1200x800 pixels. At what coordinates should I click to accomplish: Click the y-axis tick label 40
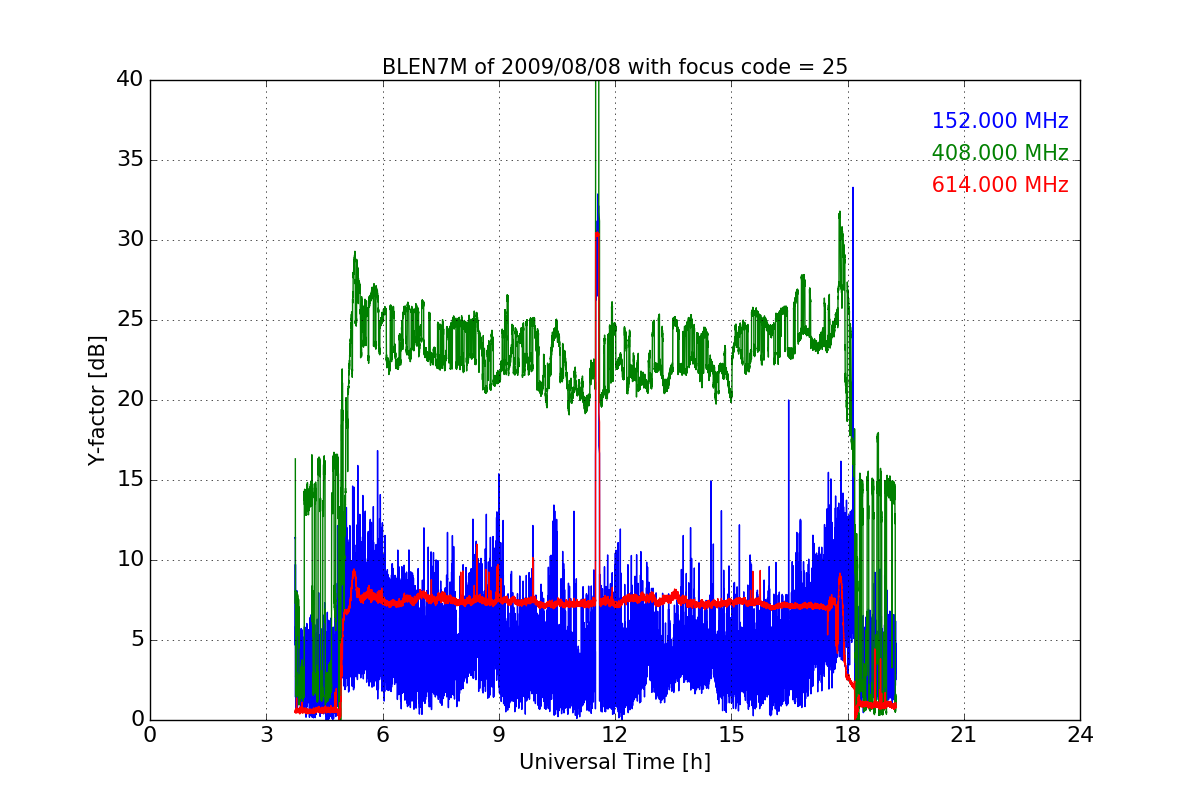[x=130, y=80]
